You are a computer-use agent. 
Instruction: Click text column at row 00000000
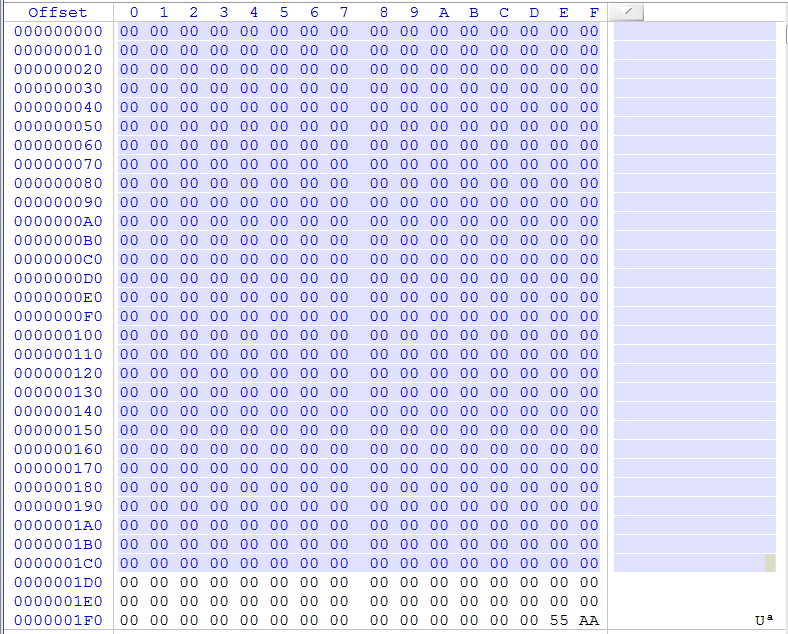(694, 31)
